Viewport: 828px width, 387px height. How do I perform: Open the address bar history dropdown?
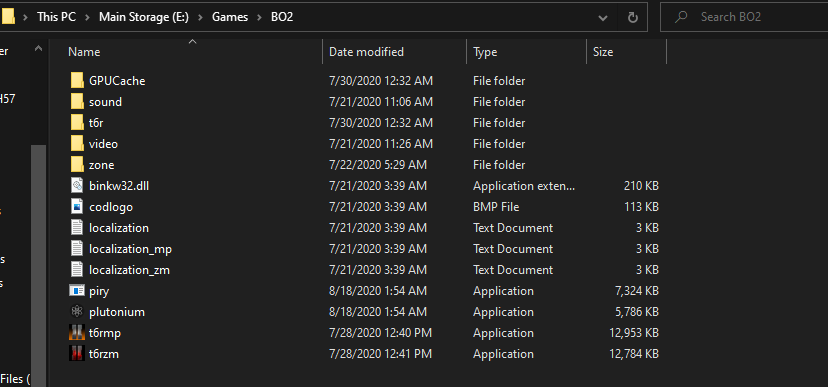coord(603,17)
